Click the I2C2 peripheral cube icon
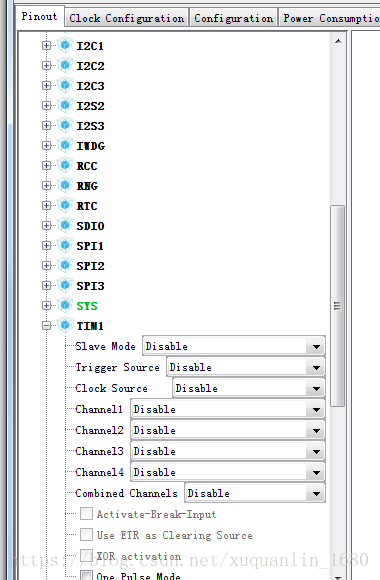 tap(65, 65)
